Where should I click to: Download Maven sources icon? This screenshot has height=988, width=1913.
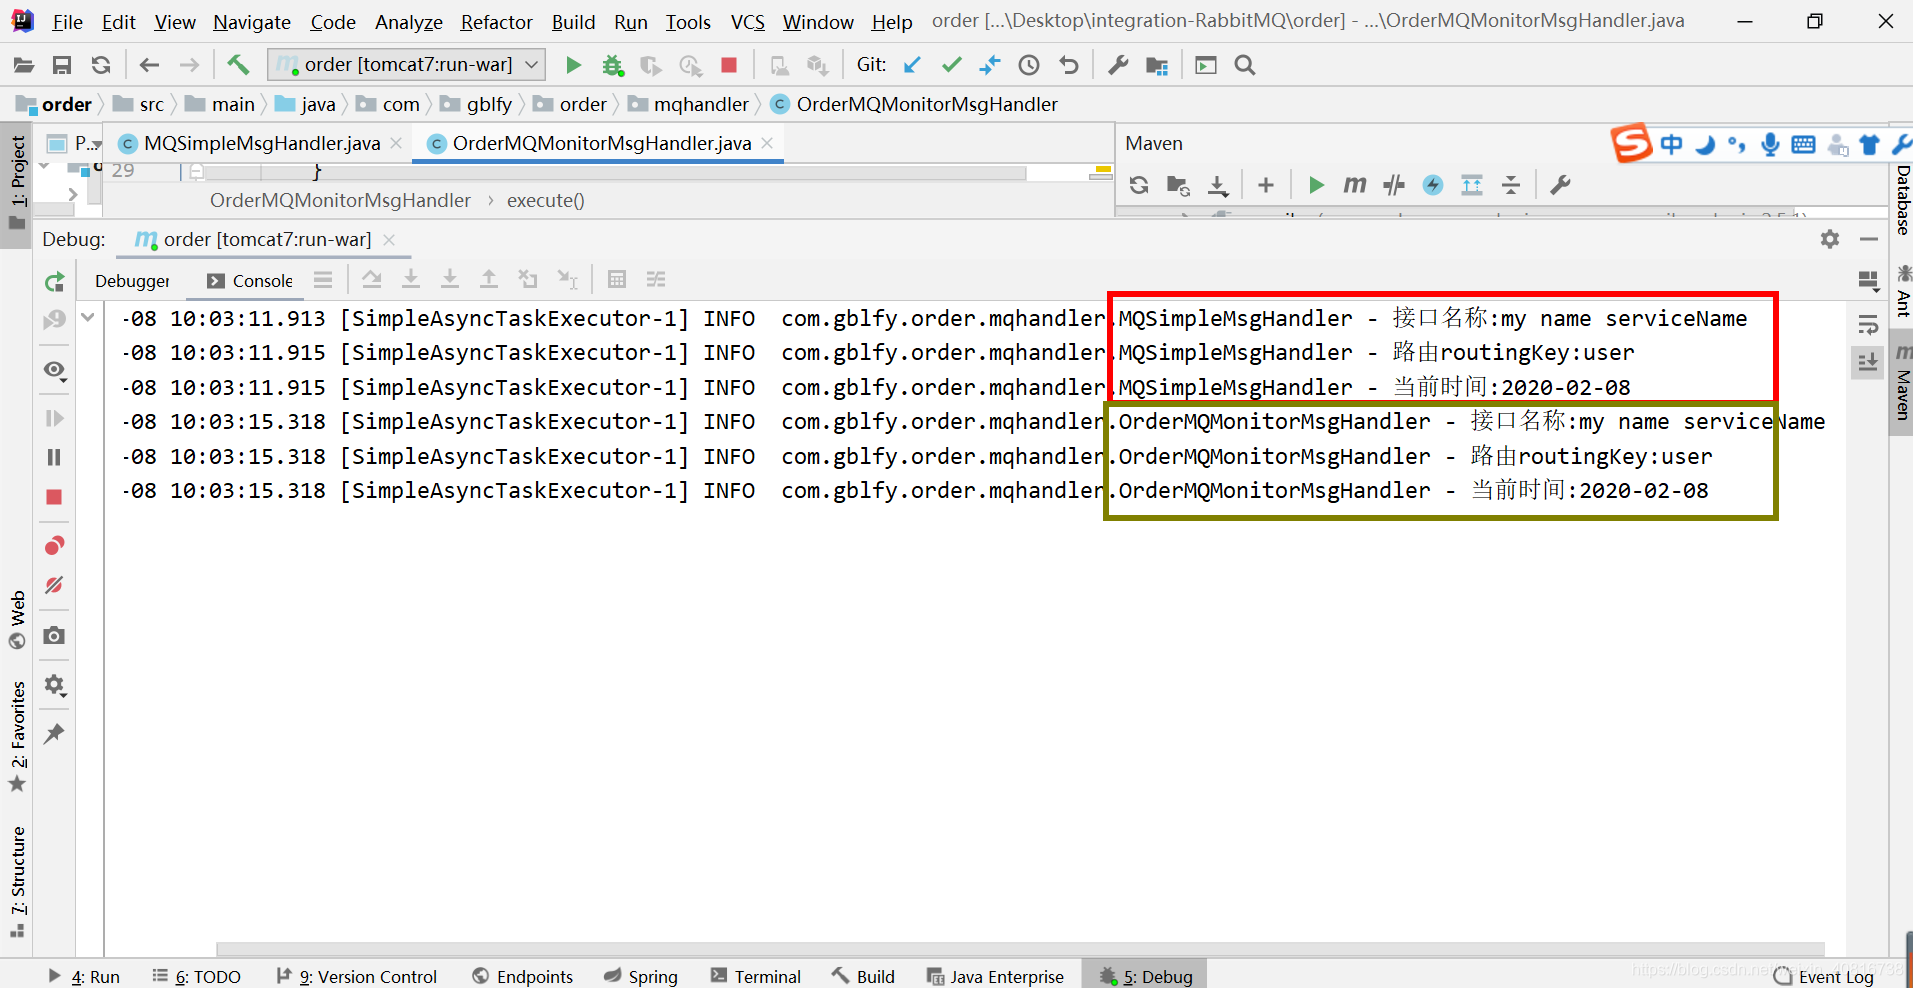pos(1217,185)
